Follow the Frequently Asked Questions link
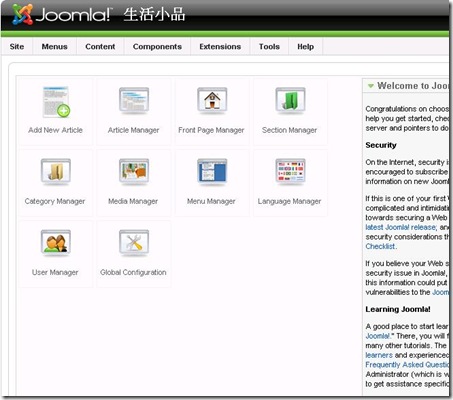 click(x=407, y=365)
